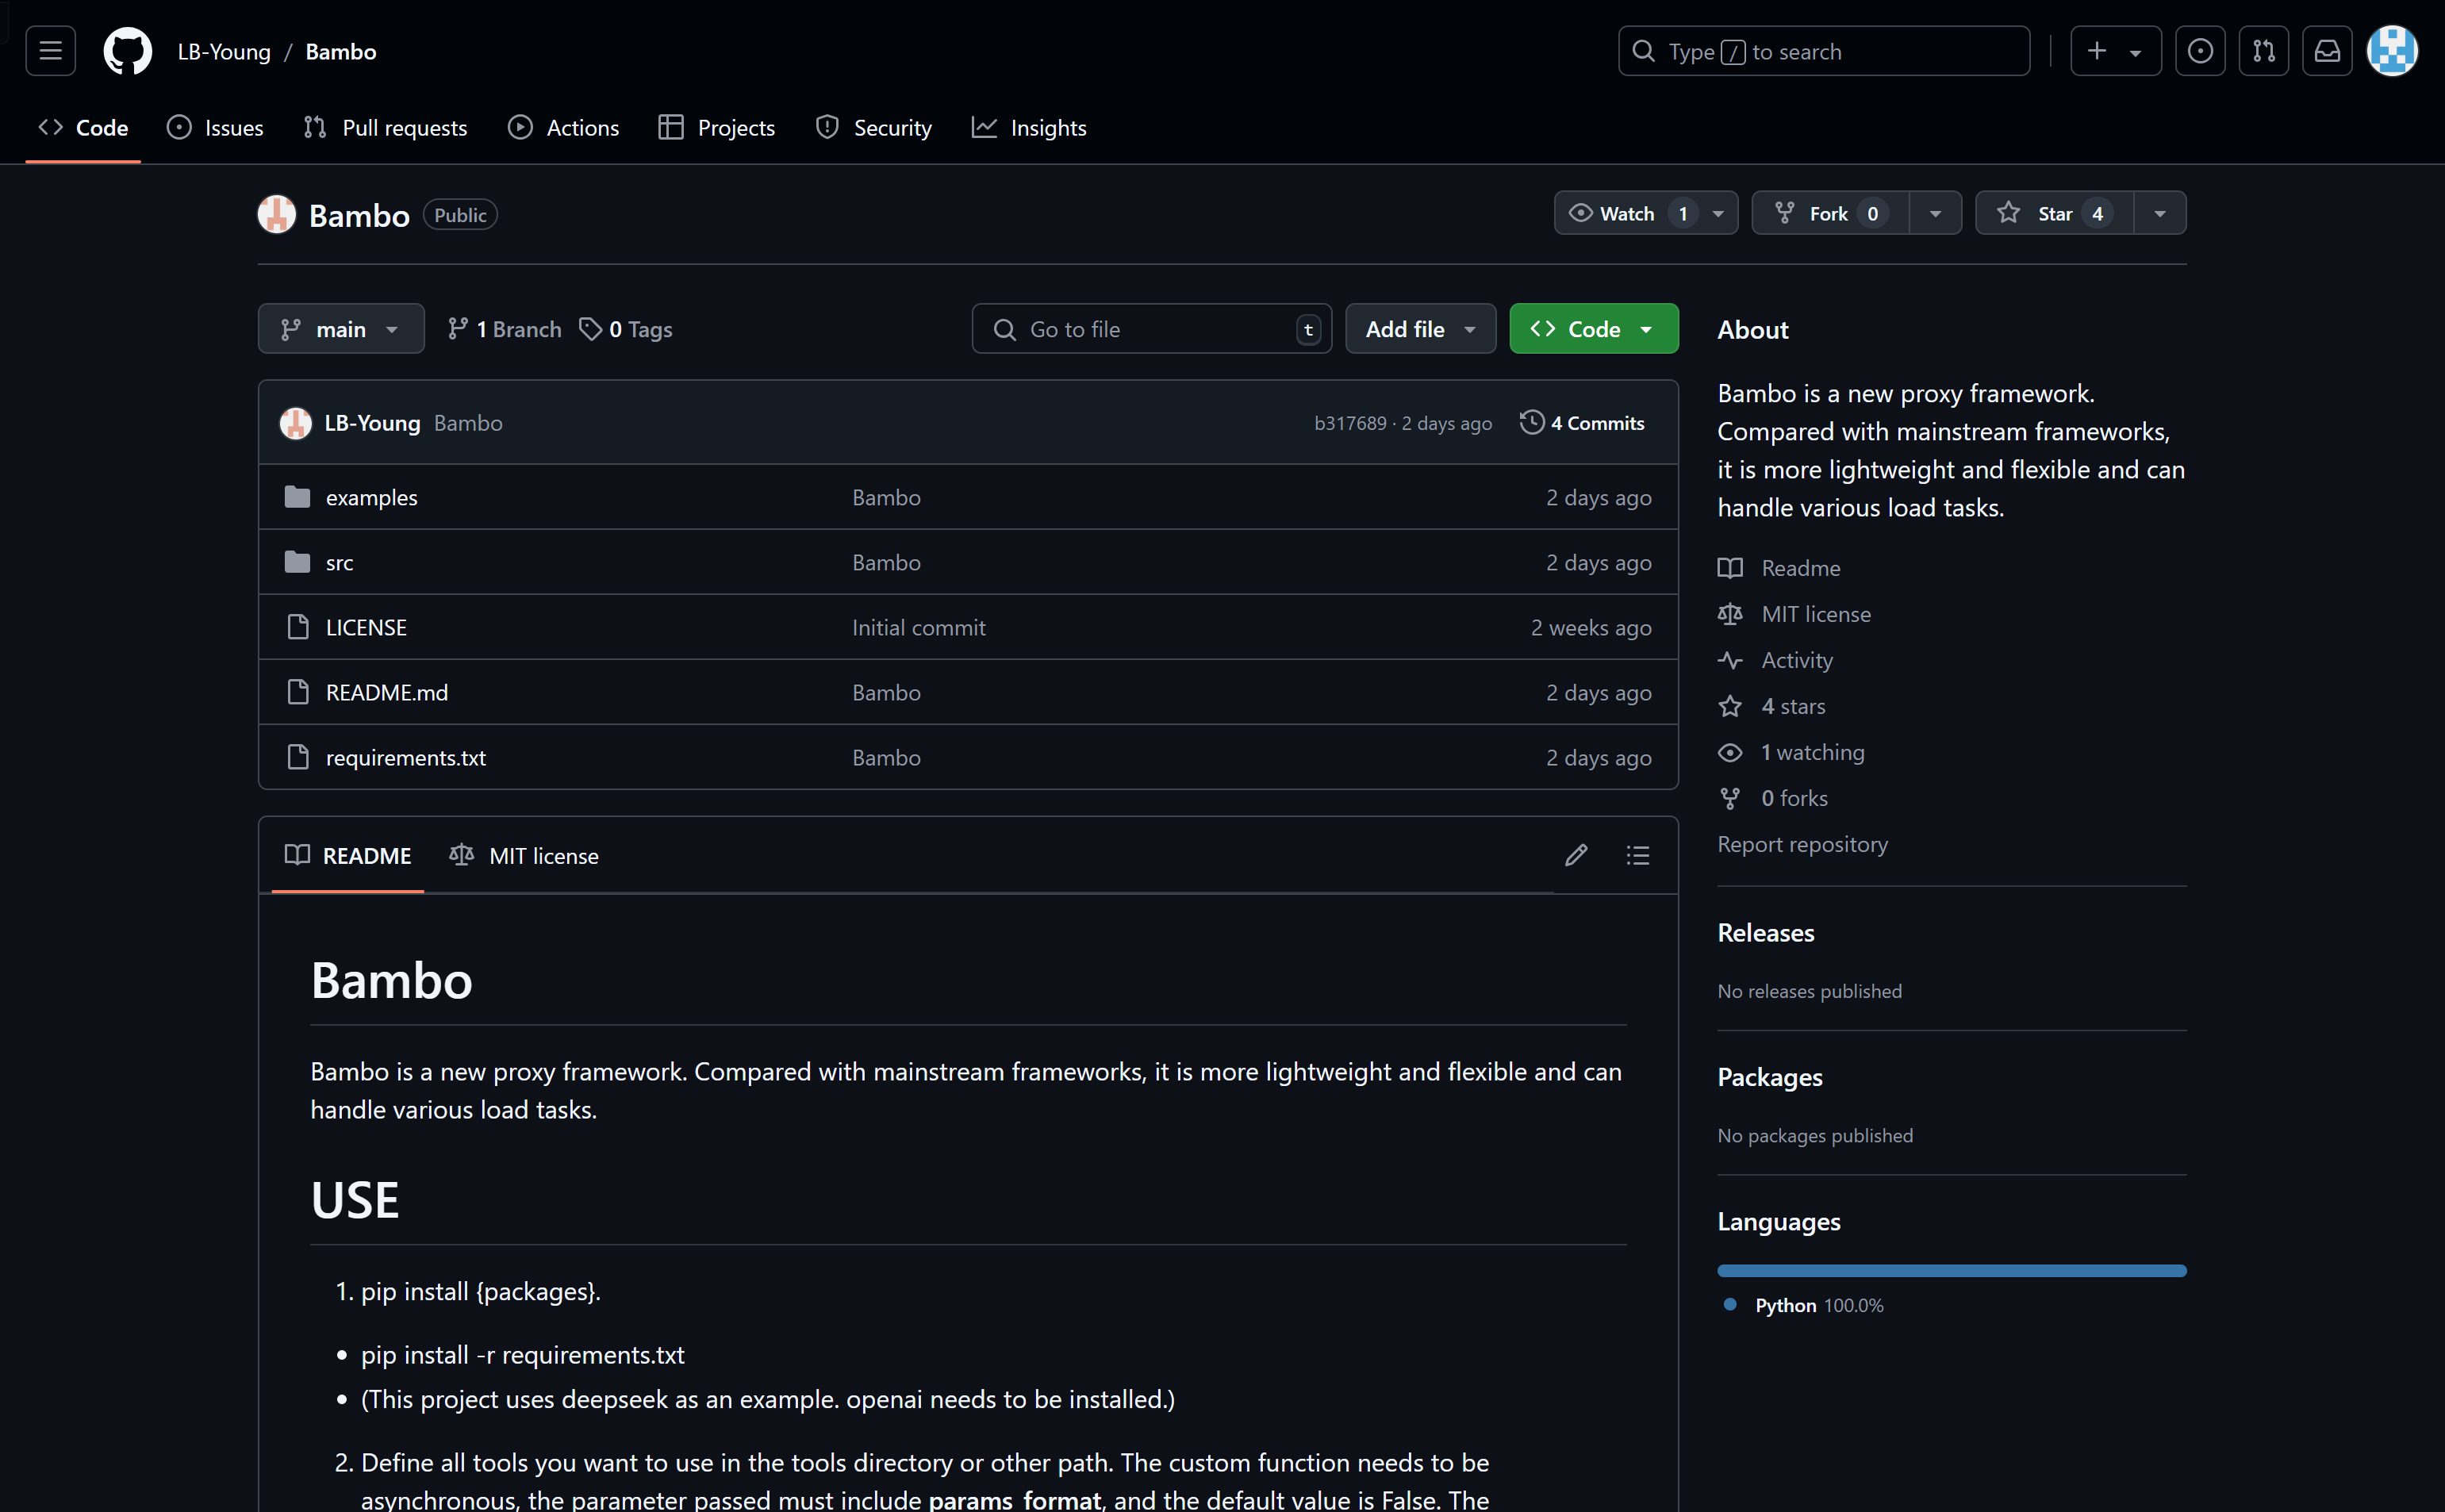
Task: Switch to the Pull requests tab
Action: (x=385, y=127)
